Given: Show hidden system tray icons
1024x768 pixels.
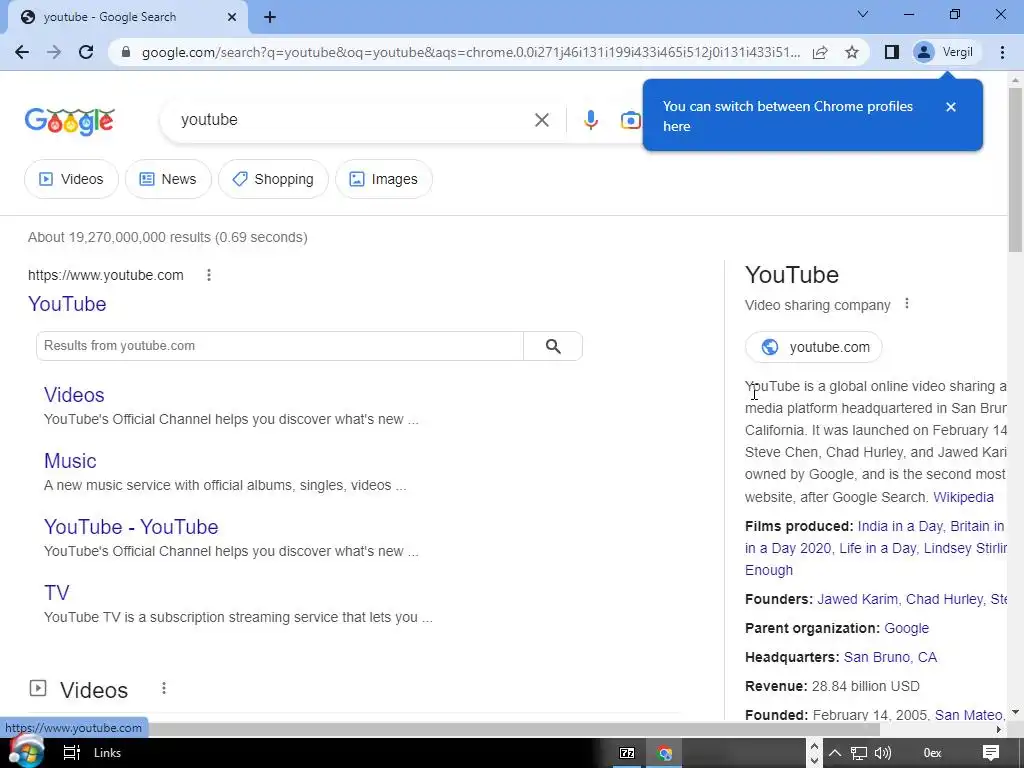Looking at the screenshot, I should point(835,753).
